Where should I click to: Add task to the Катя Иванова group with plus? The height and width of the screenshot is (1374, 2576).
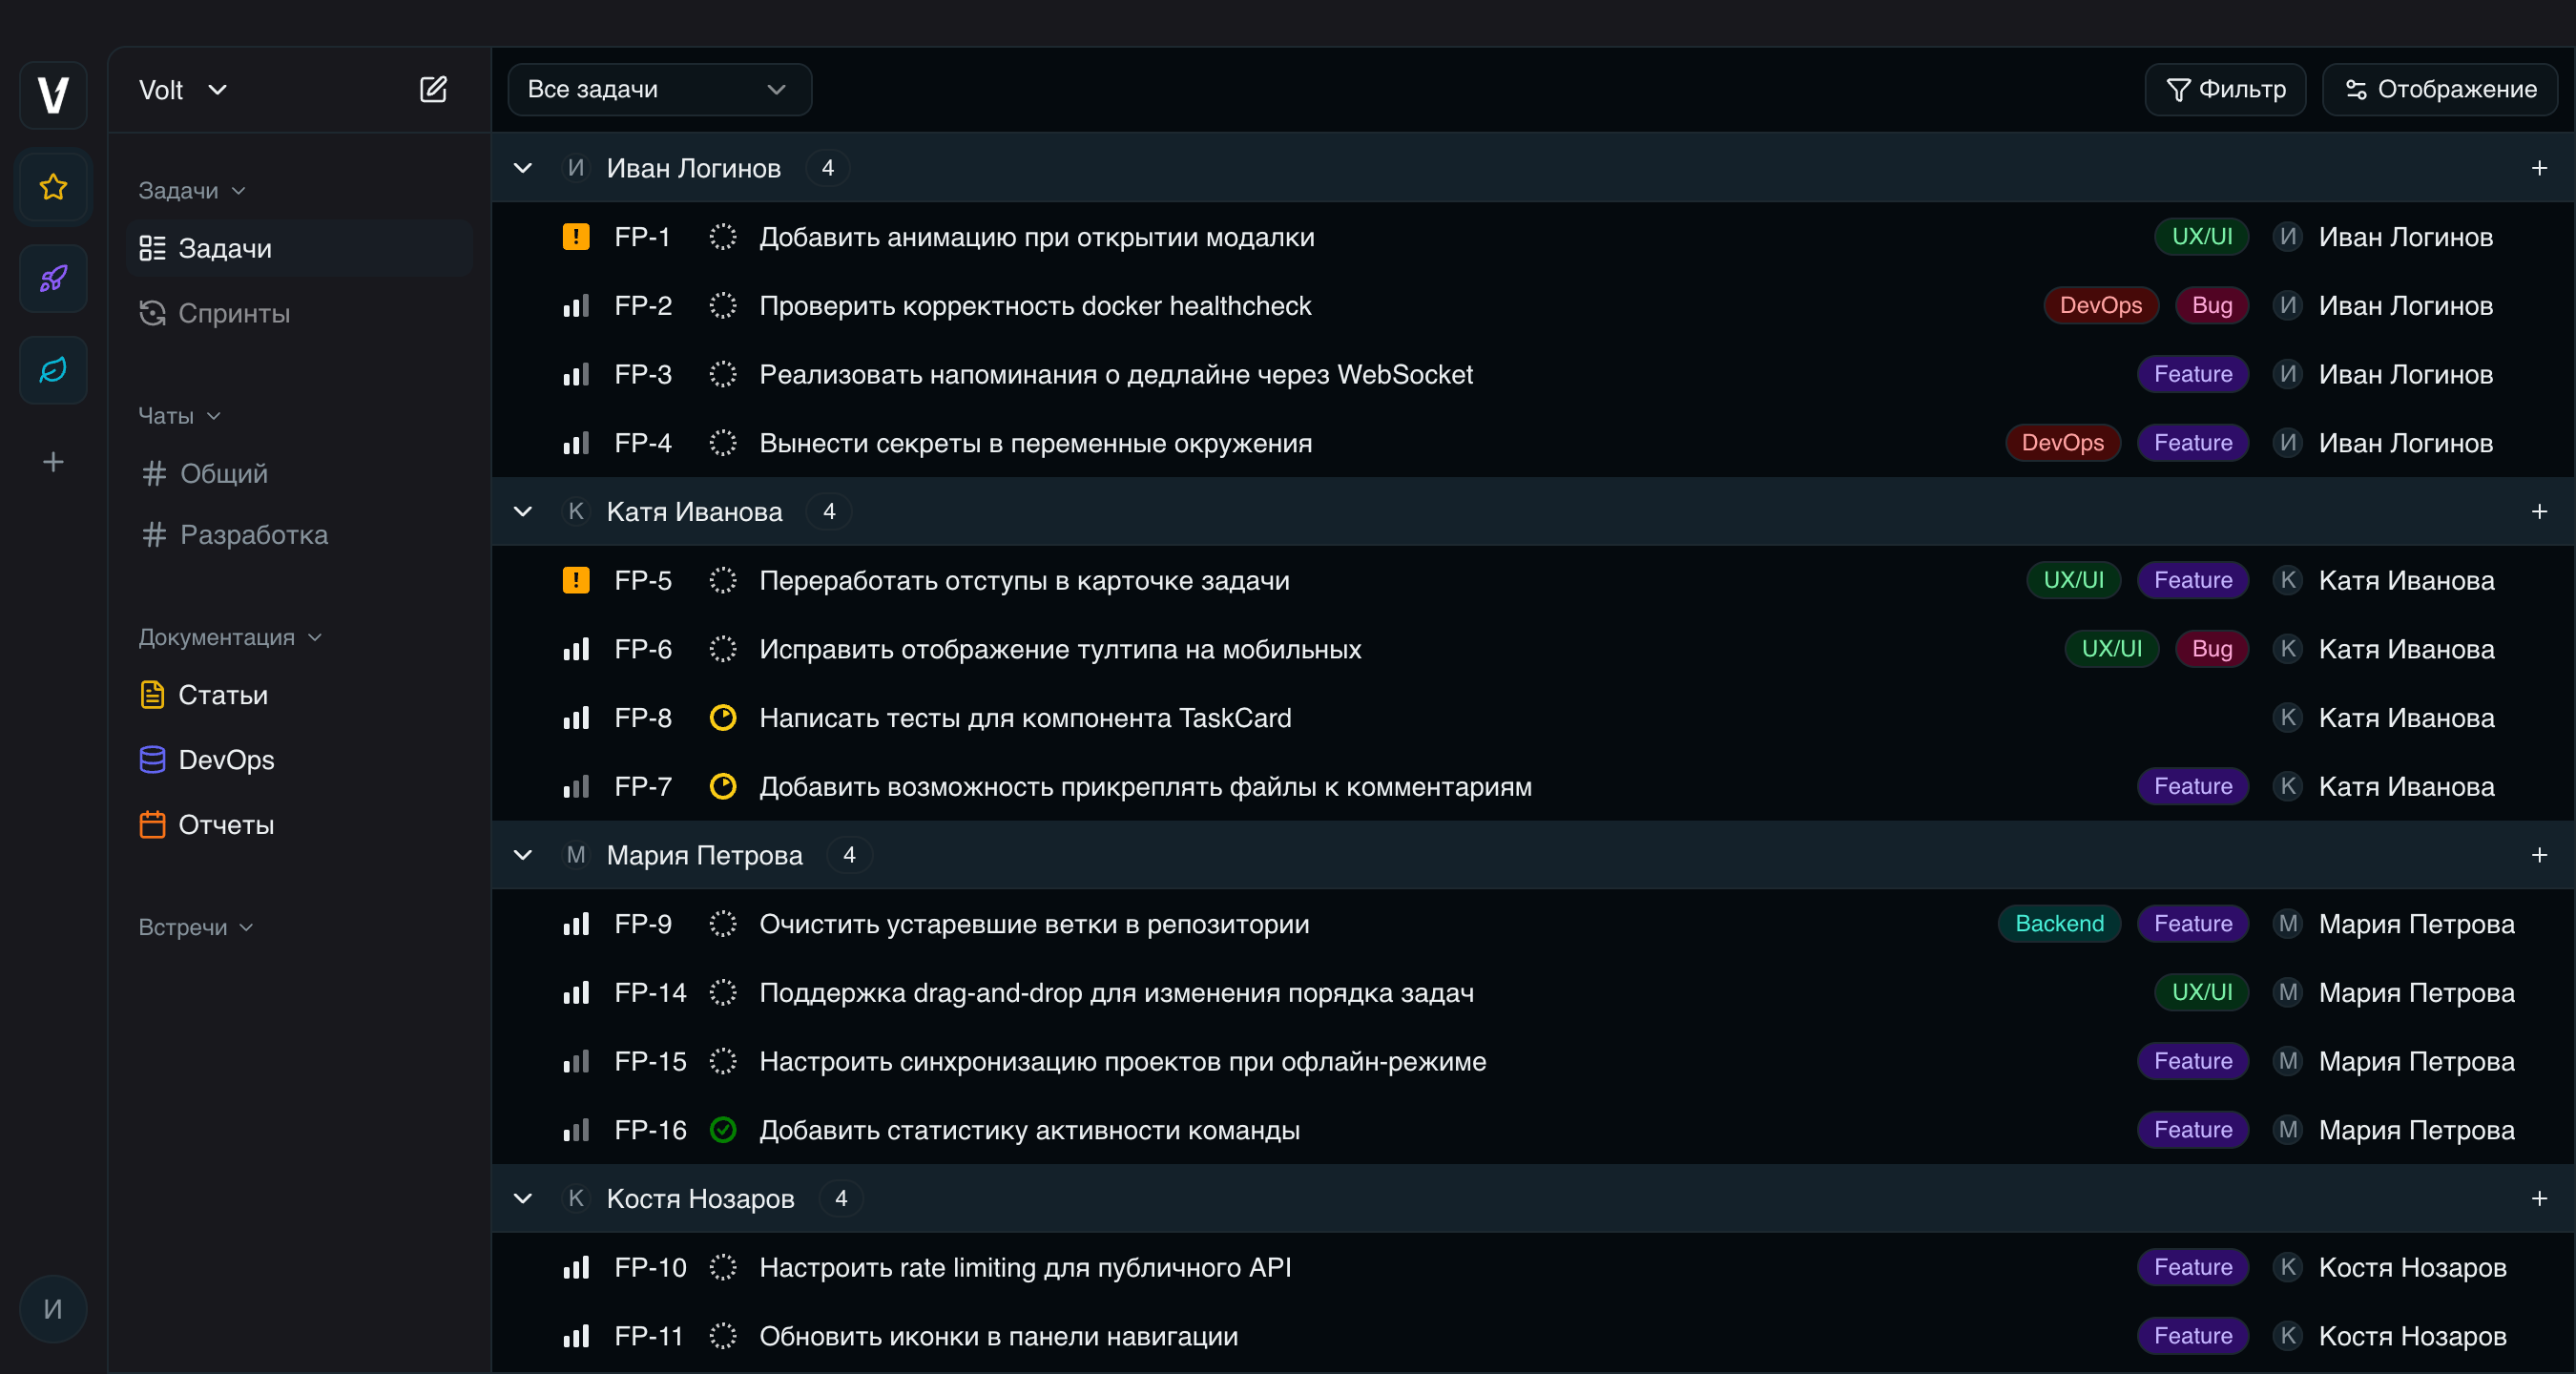point(2538,512)
